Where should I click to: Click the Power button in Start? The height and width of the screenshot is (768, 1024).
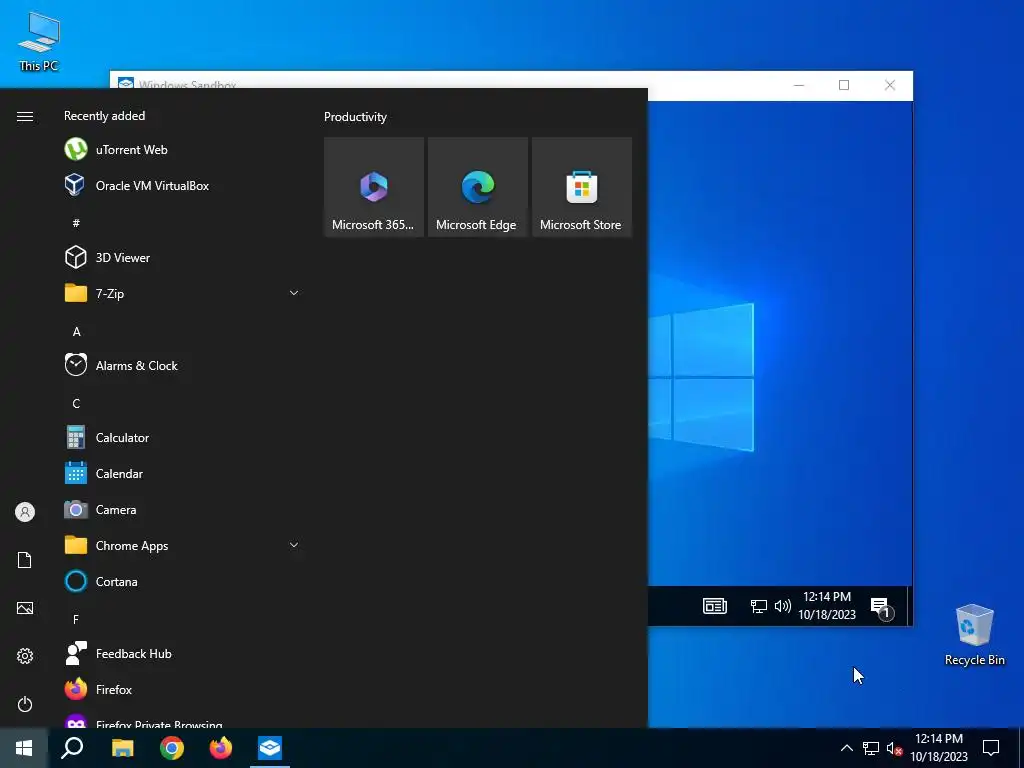pos(25,704)
